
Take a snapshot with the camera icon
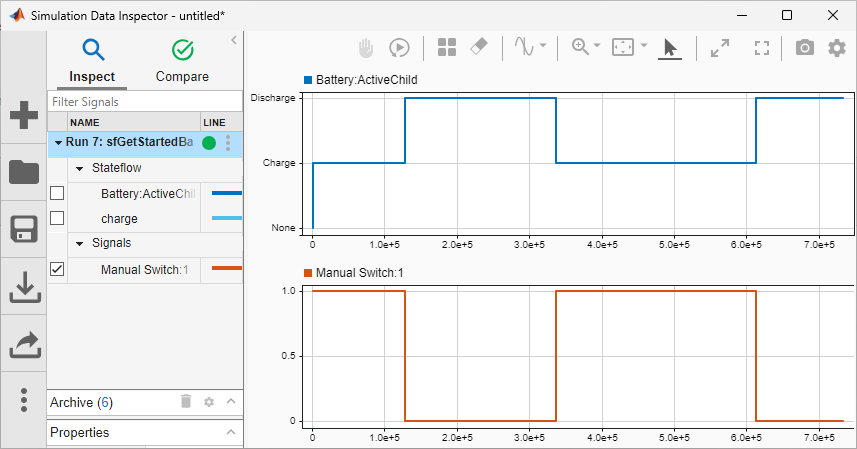tap(804, 47)
